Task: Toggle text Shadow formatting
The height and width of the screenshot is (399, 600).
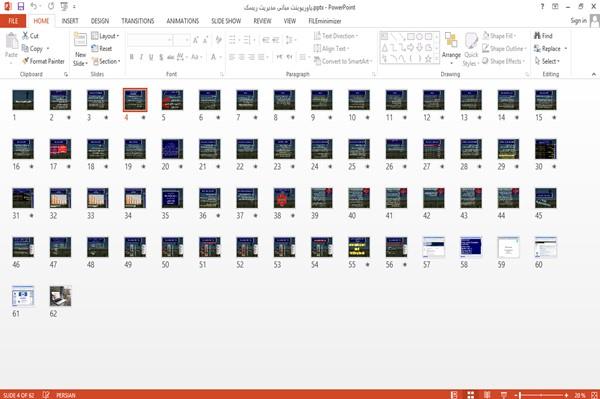Action: [161, 57]
